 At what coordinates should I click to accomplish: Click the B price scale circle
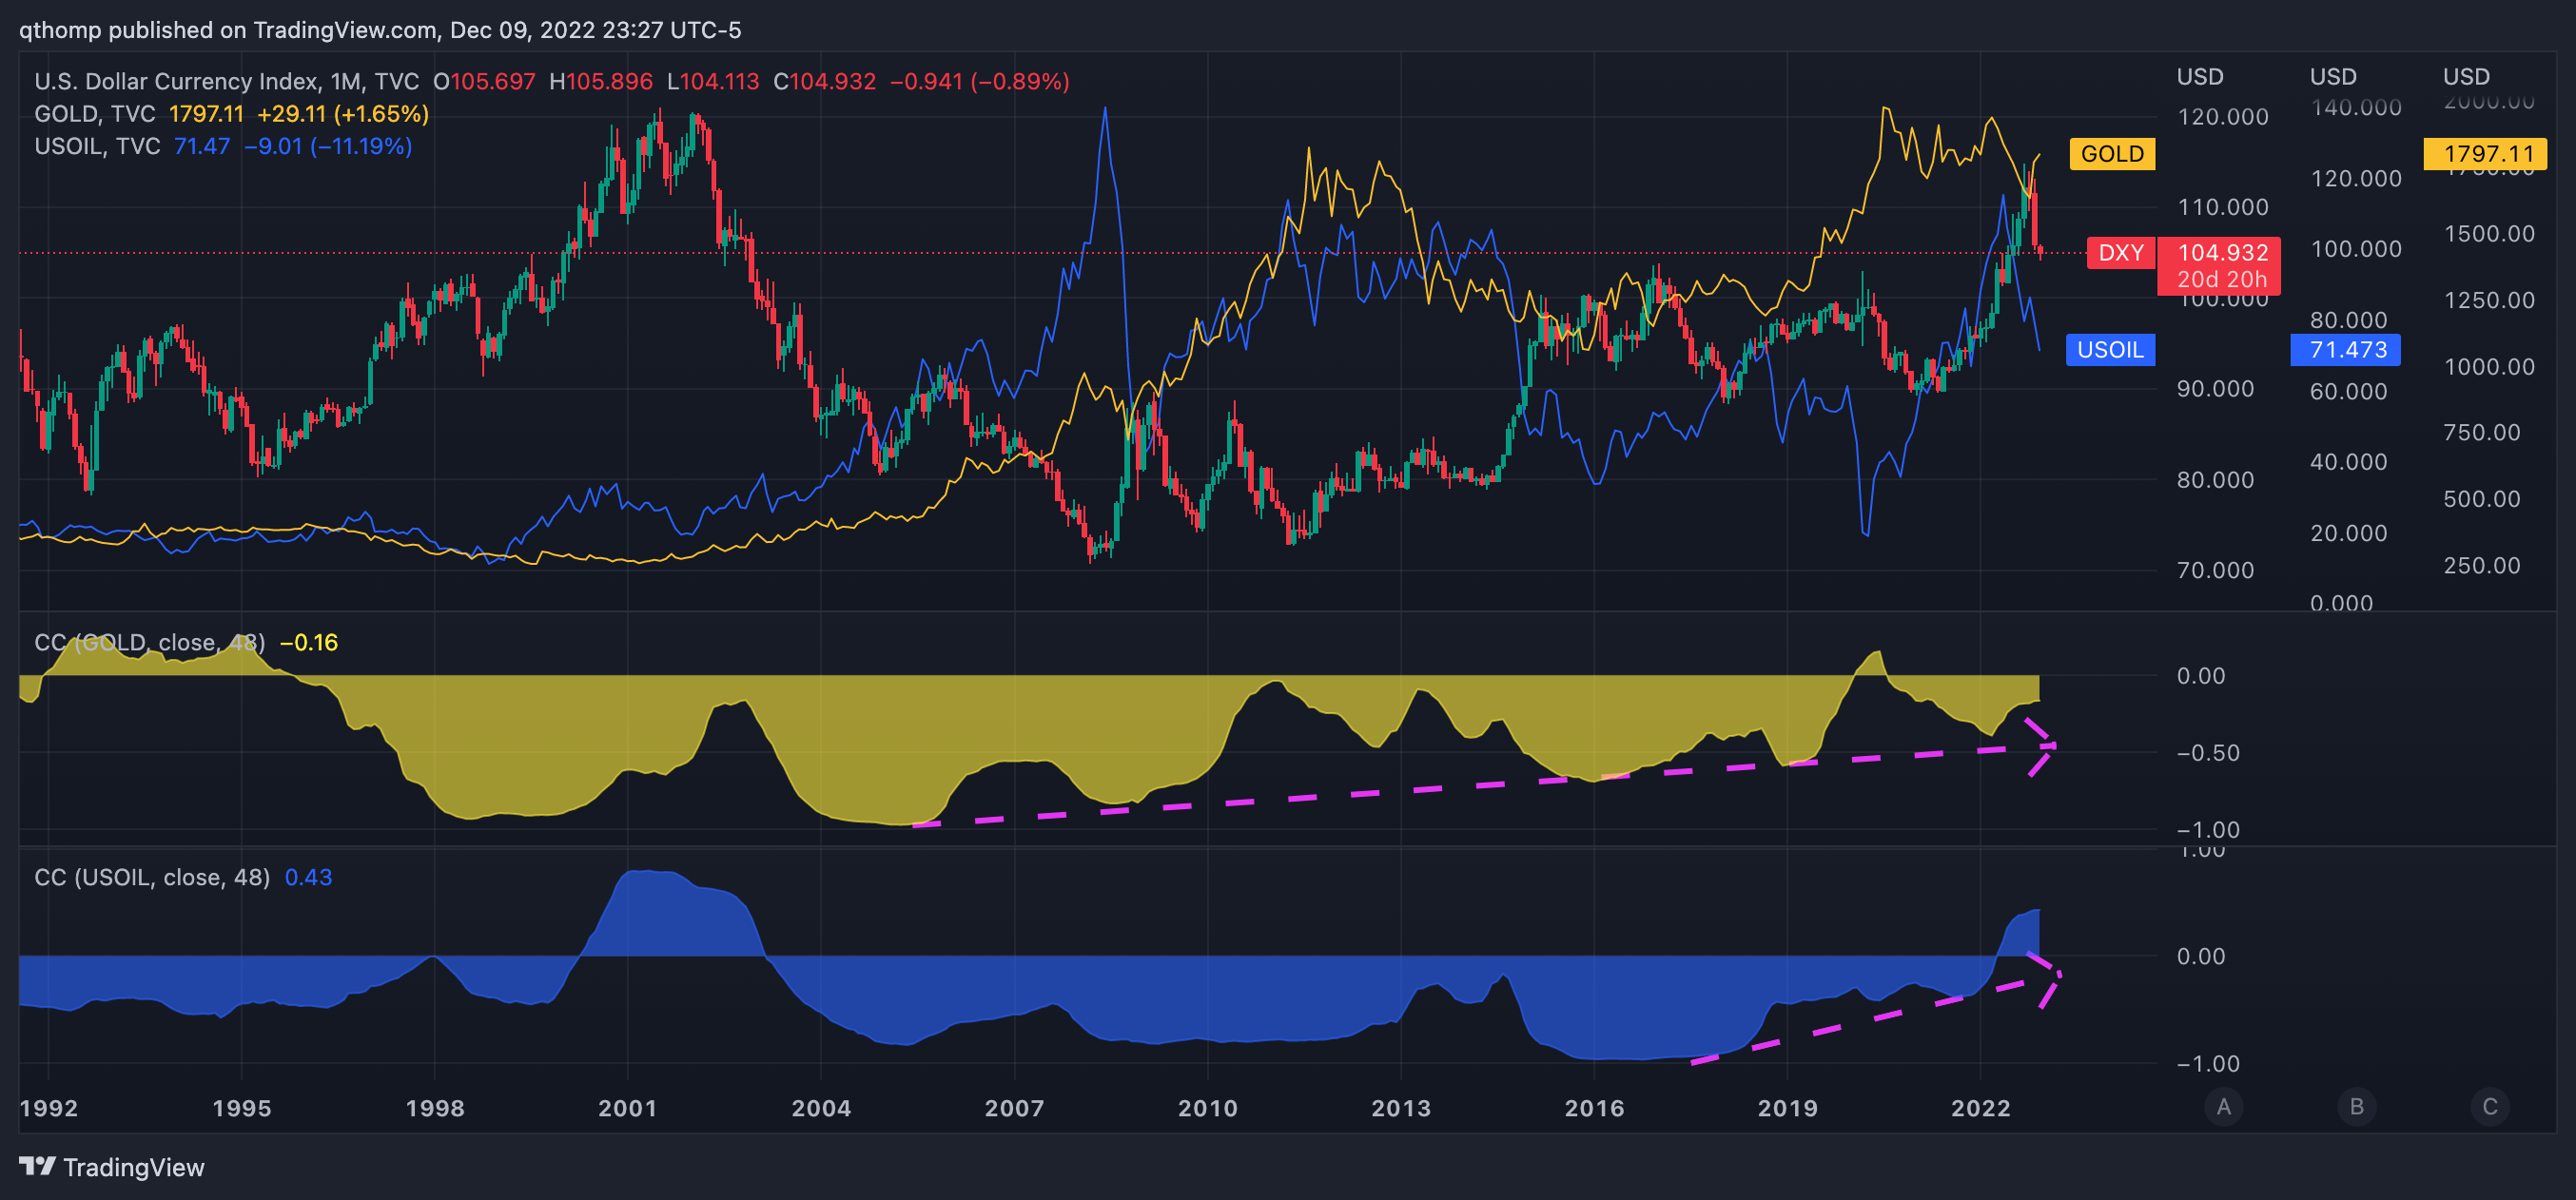(2356, 1106)
